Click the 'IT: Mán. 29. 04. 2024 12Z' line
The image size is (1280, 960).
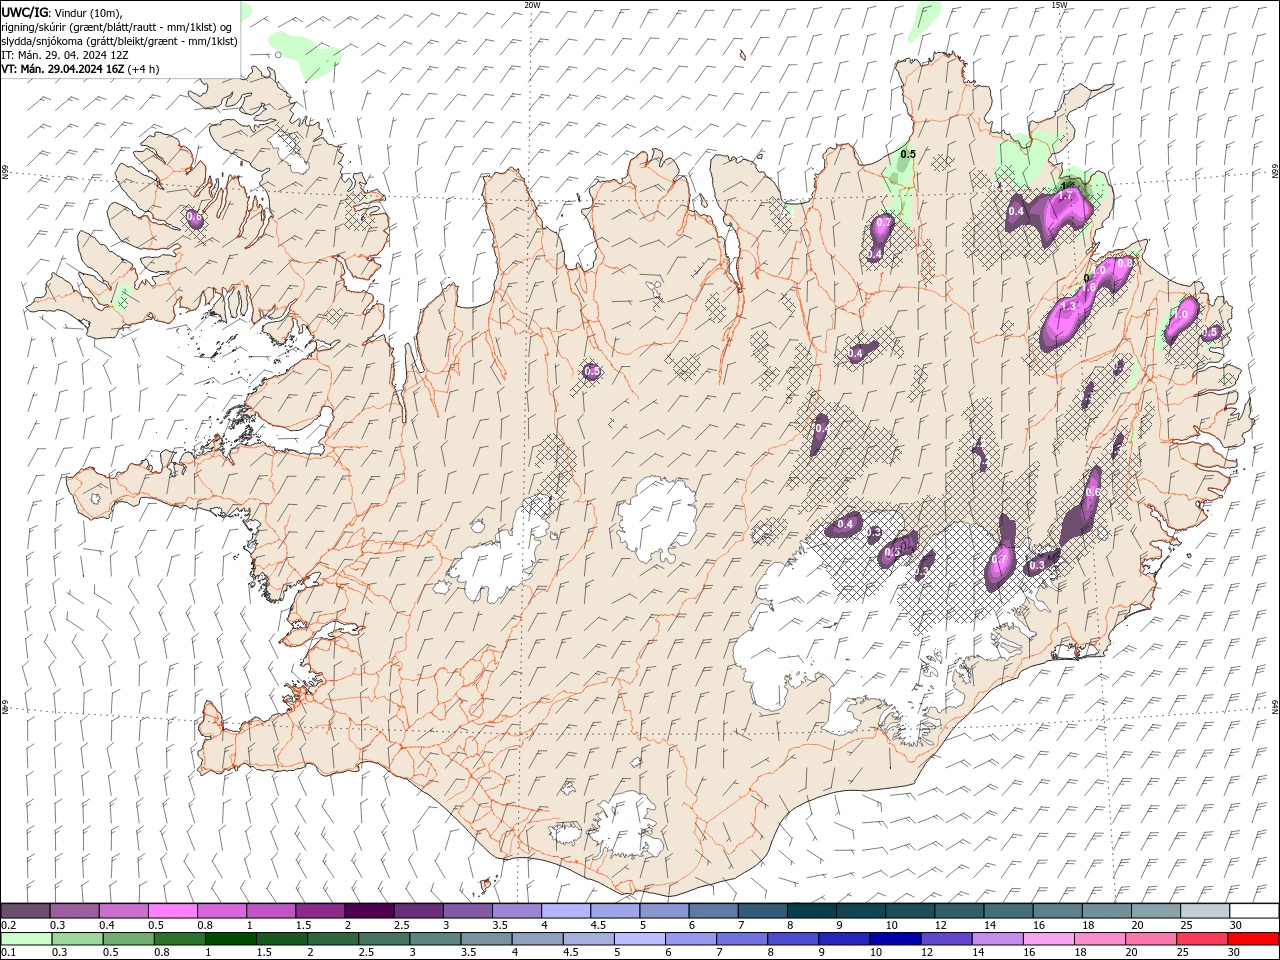coord(66,55)
